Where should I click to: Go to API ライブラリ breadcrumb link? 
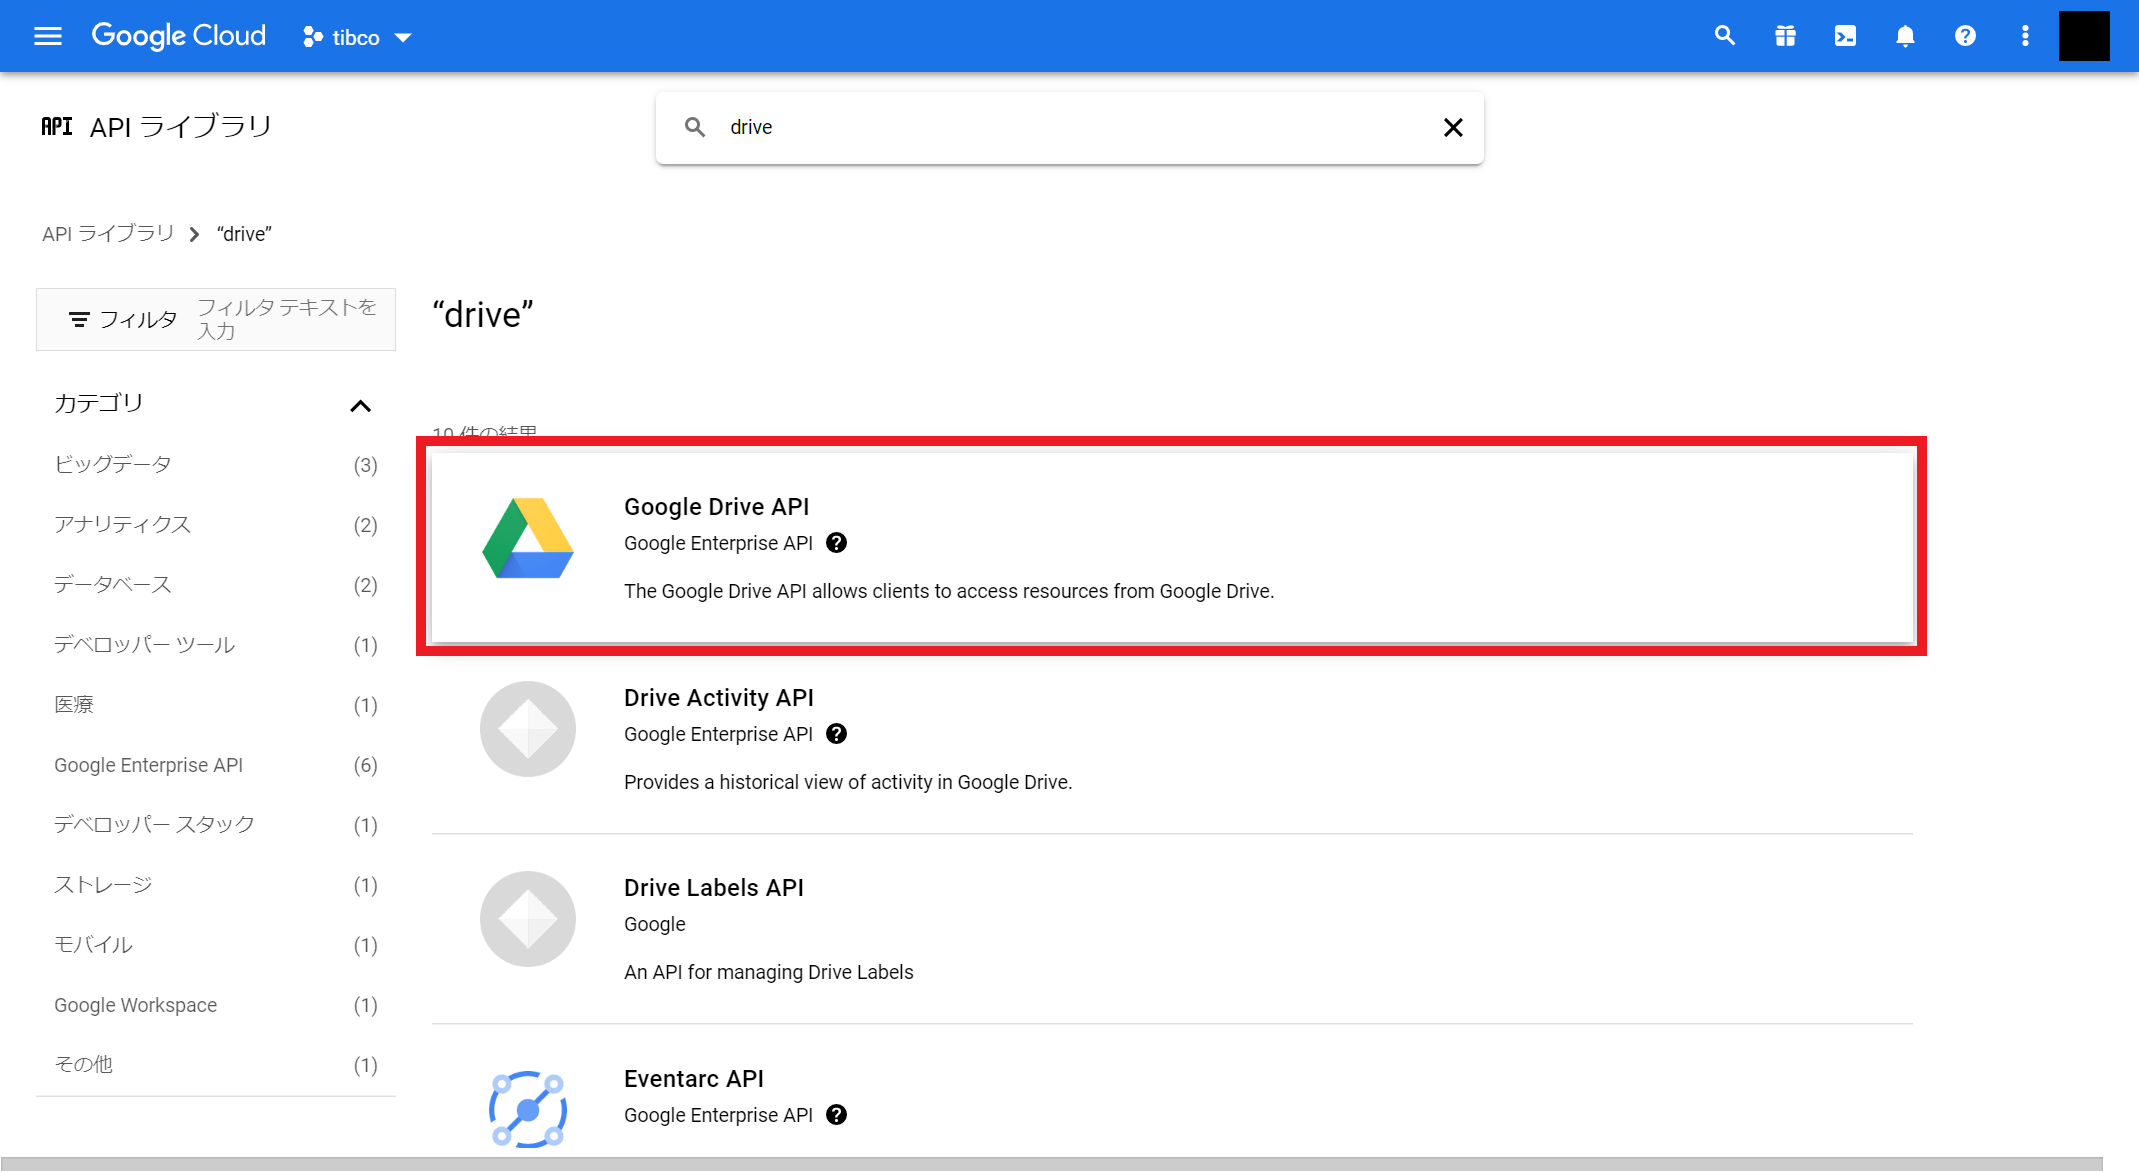[108, 233]
